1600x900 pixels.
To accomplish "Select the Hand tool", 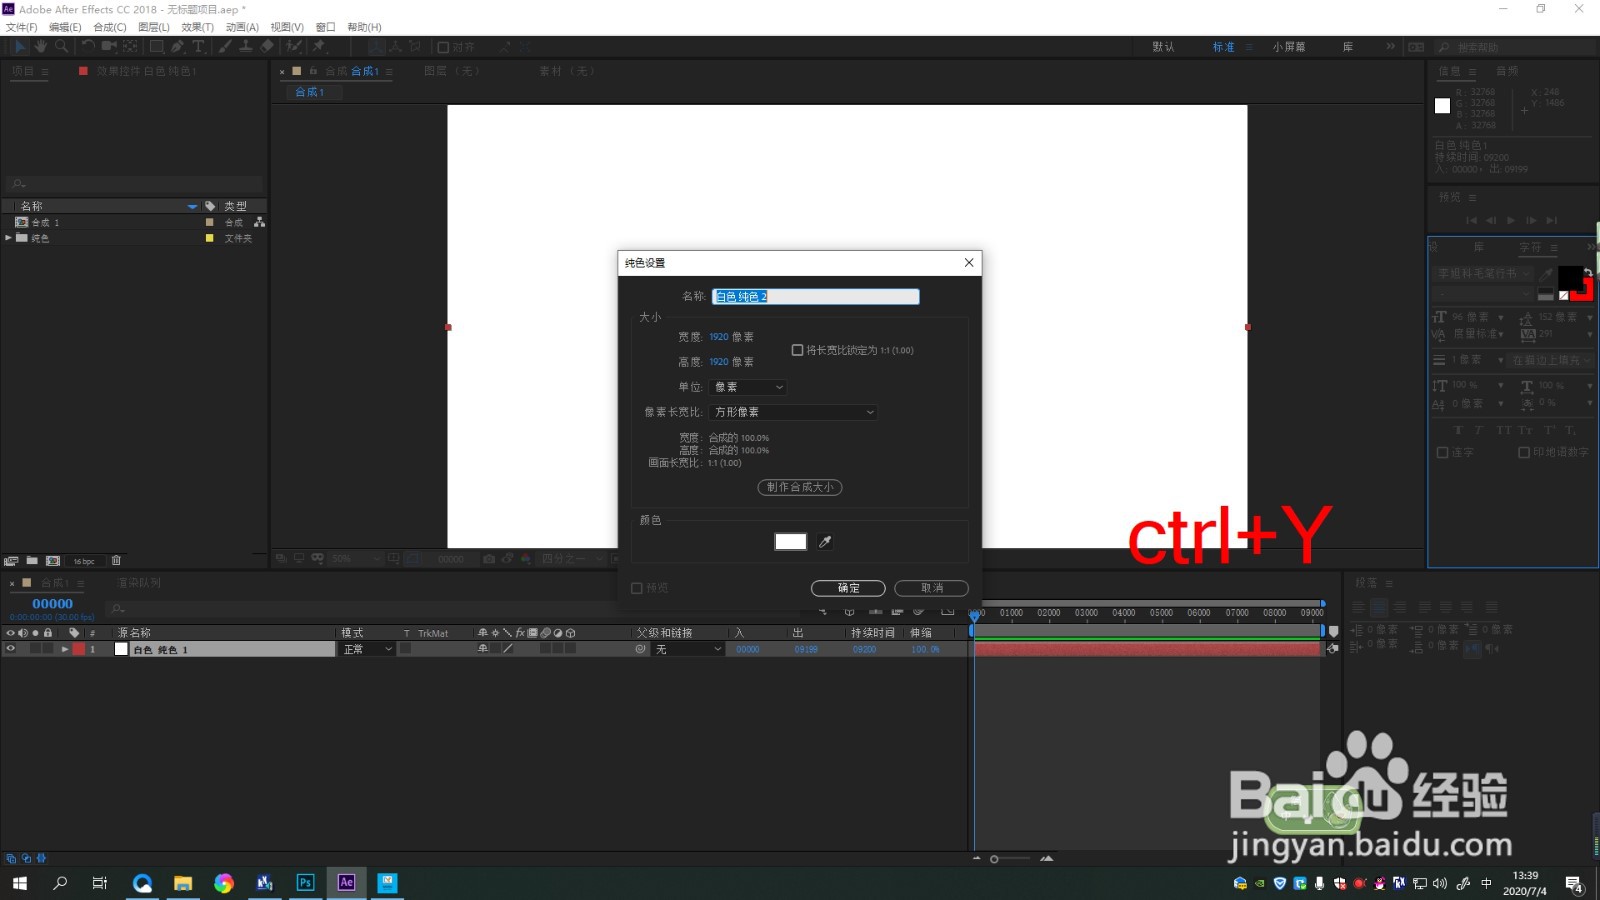I will click(x=41, y=47).
